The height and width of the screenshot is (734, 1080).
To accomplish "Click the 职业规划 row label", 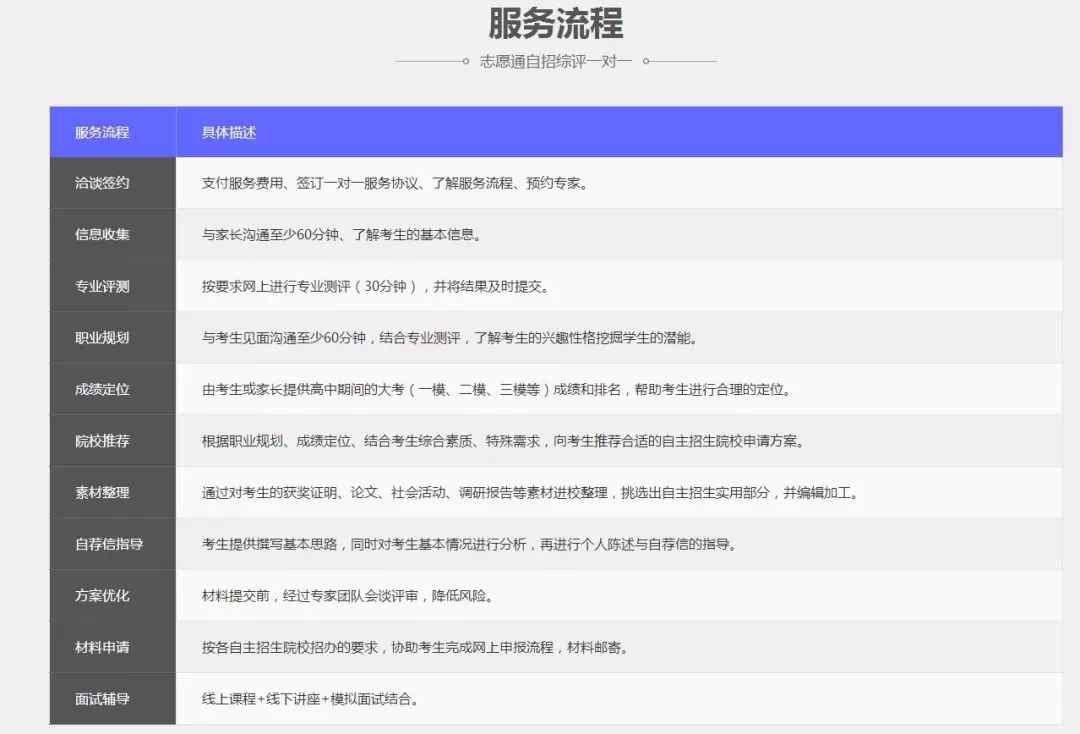I will (102, 338).
